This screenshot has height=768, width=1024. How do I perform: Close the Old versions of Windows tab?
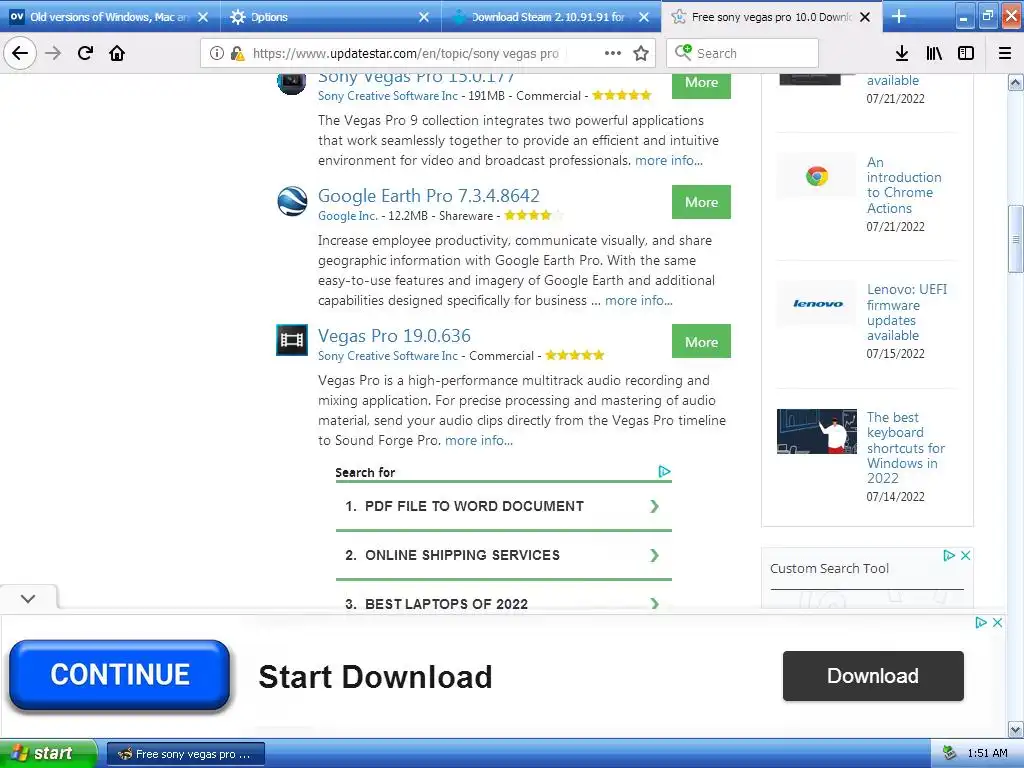tap(203, 17)
